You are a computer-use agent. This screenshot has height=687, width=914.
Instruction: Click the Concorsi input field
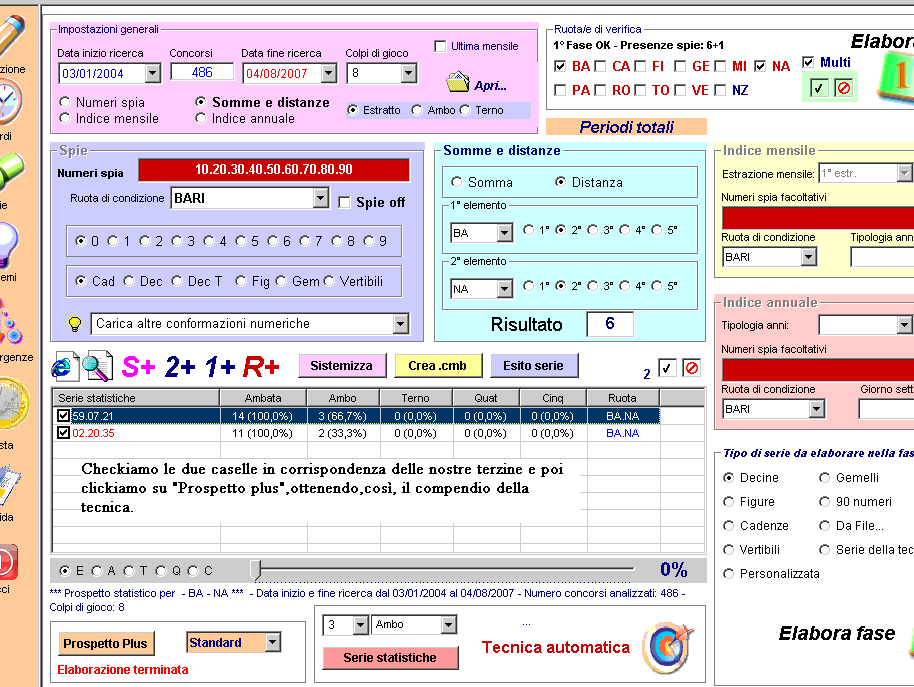point(202,73)
